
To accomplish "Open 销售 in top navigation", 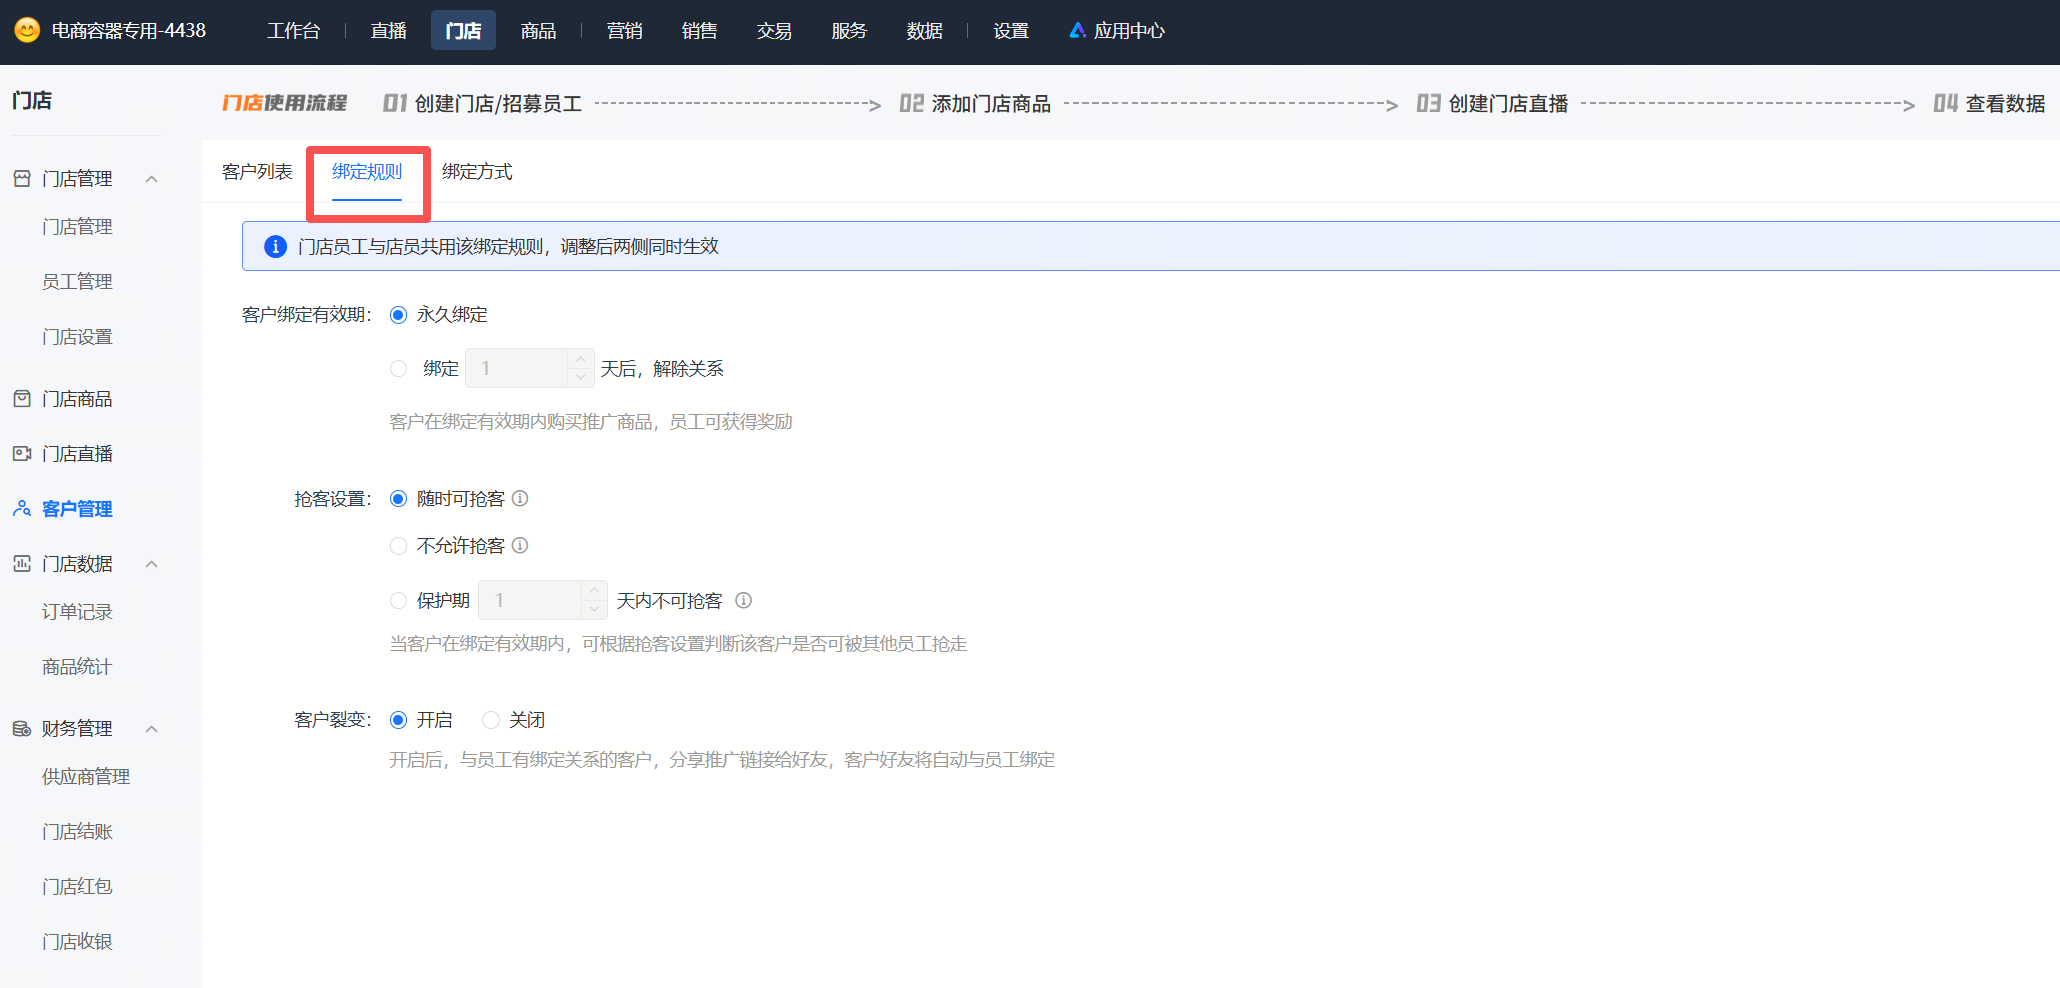I will 699,31.
